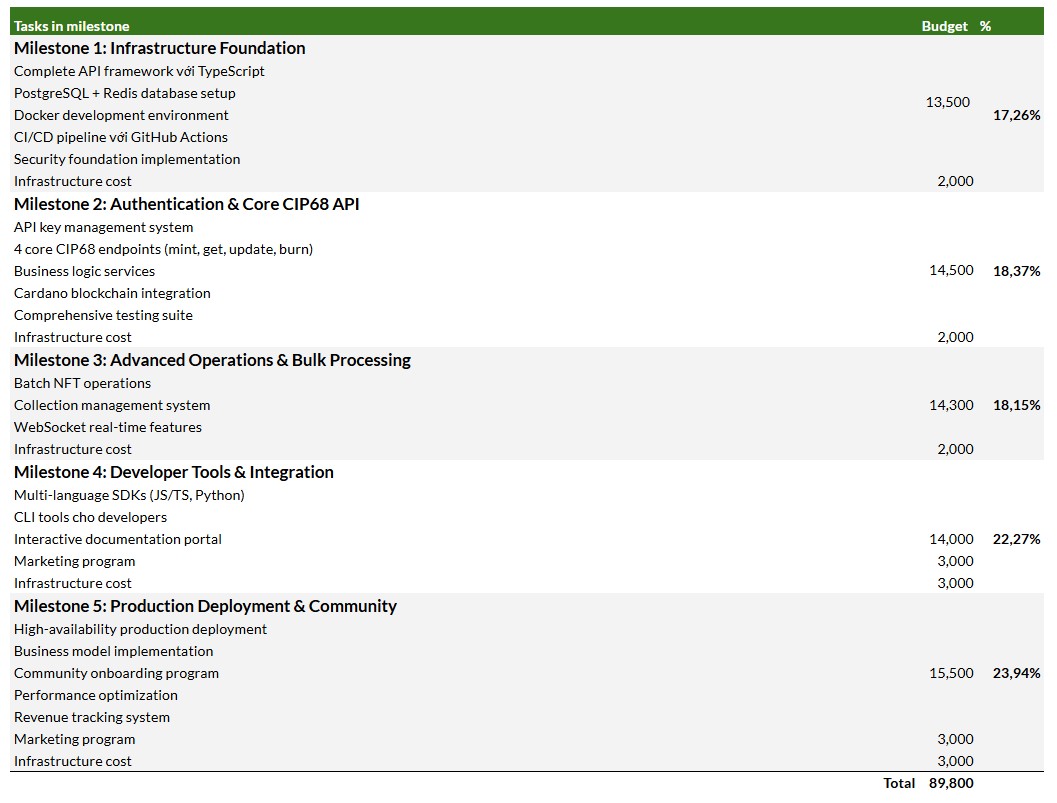Image resolution: width=1057 pixels, height=803 pixels.
Task: Click the 14,500 budget value
Action: point(951,270)
